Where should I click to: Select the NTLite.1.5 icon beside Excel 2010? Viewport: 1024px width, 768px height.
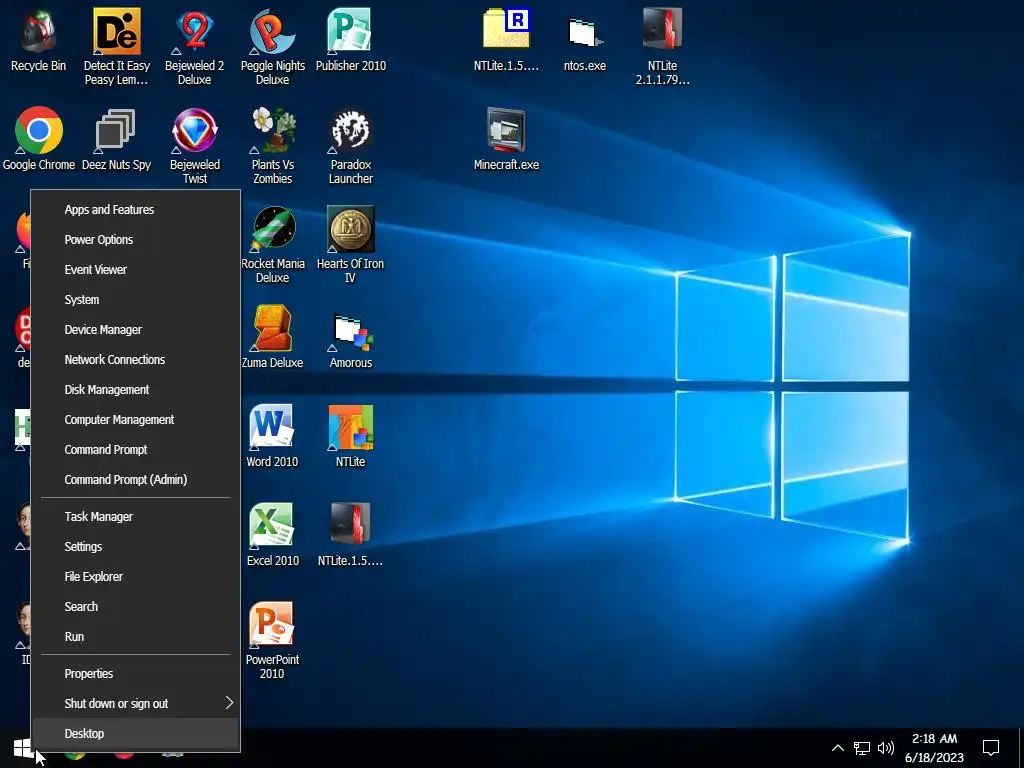coord(351,534)
